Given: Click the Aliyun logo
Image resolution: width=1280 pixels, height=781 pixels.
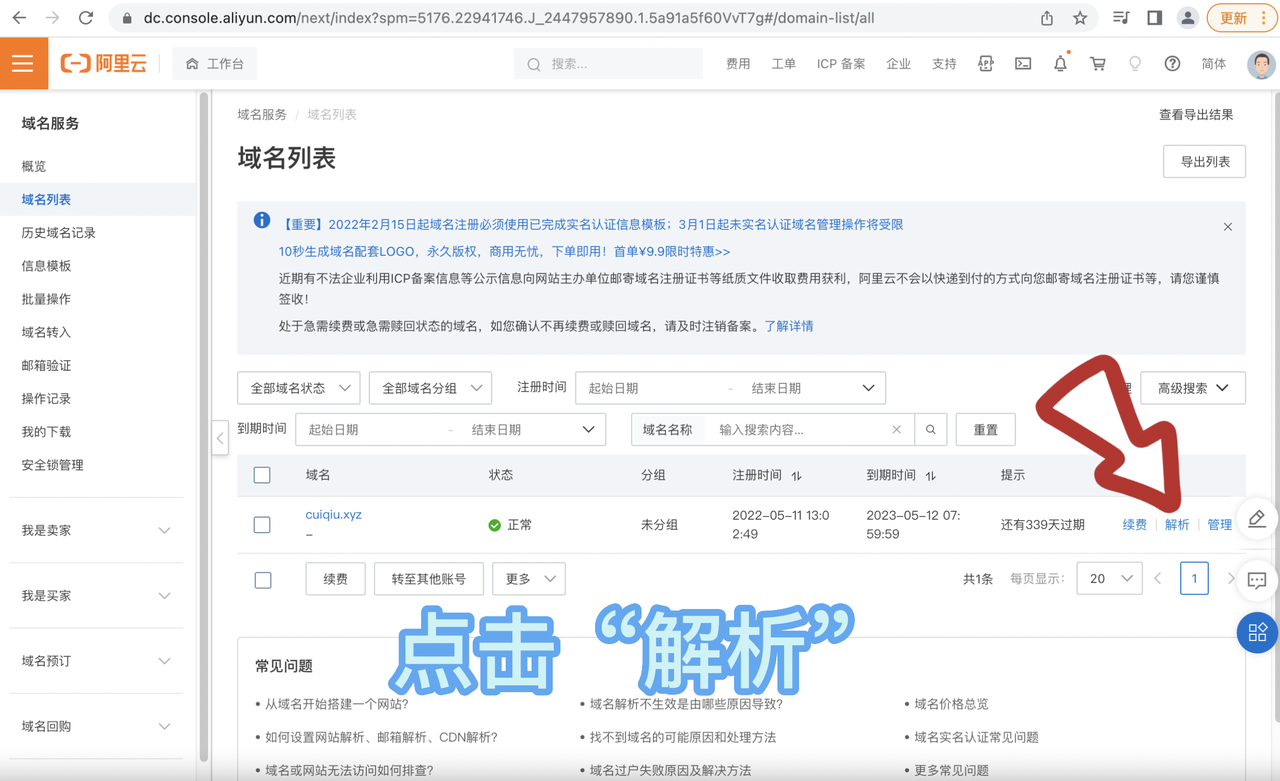Looking at the screenshot, I should [103, 64].
